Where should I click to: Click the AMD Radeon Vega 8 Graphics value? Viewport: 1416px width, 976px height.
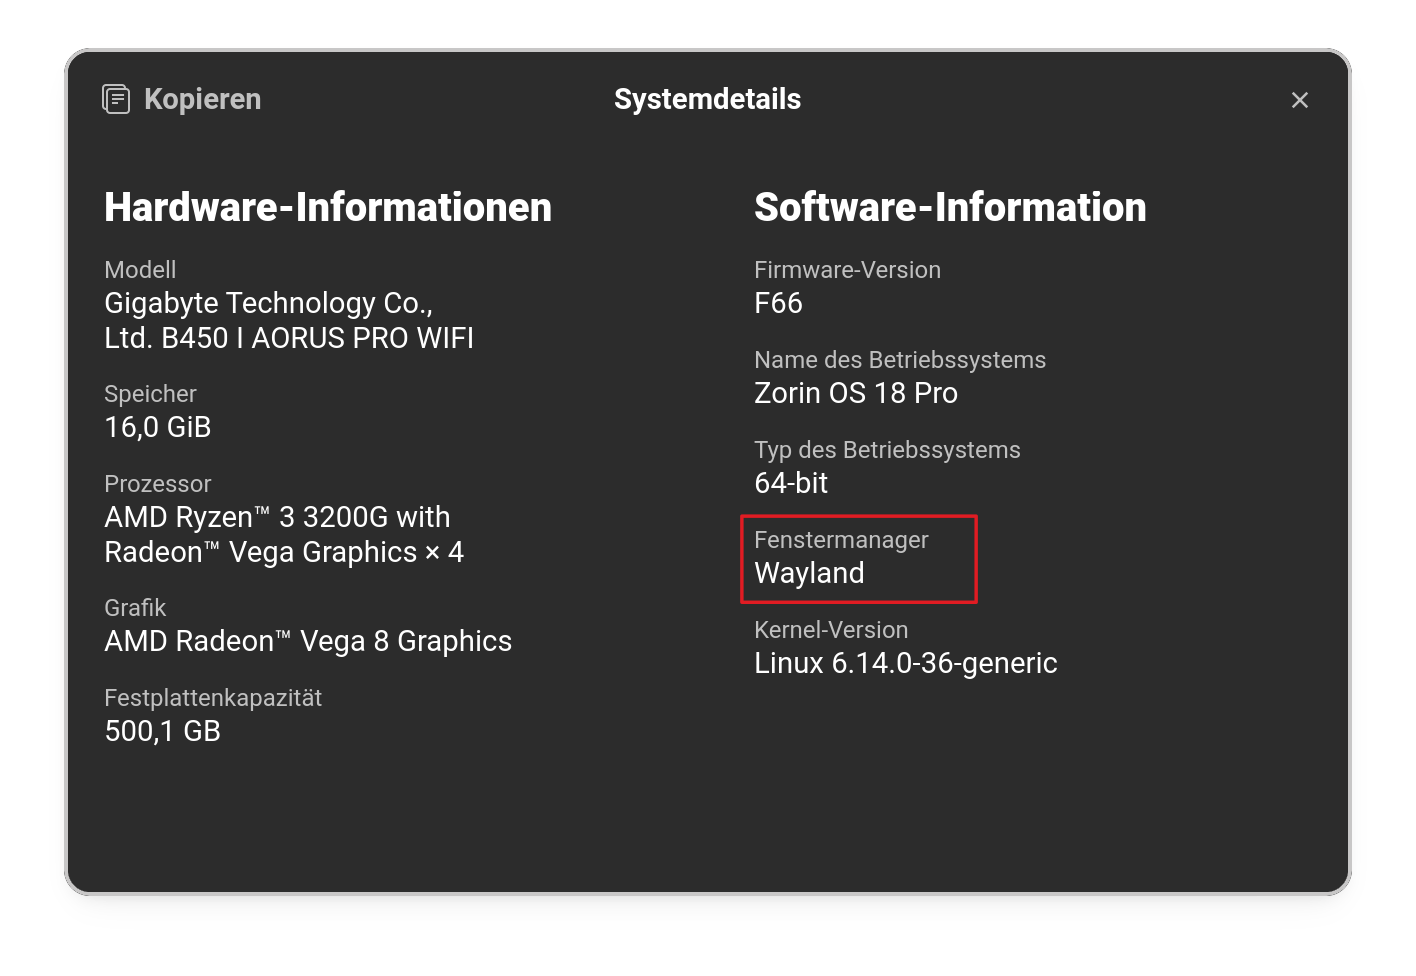coord(308,641)
